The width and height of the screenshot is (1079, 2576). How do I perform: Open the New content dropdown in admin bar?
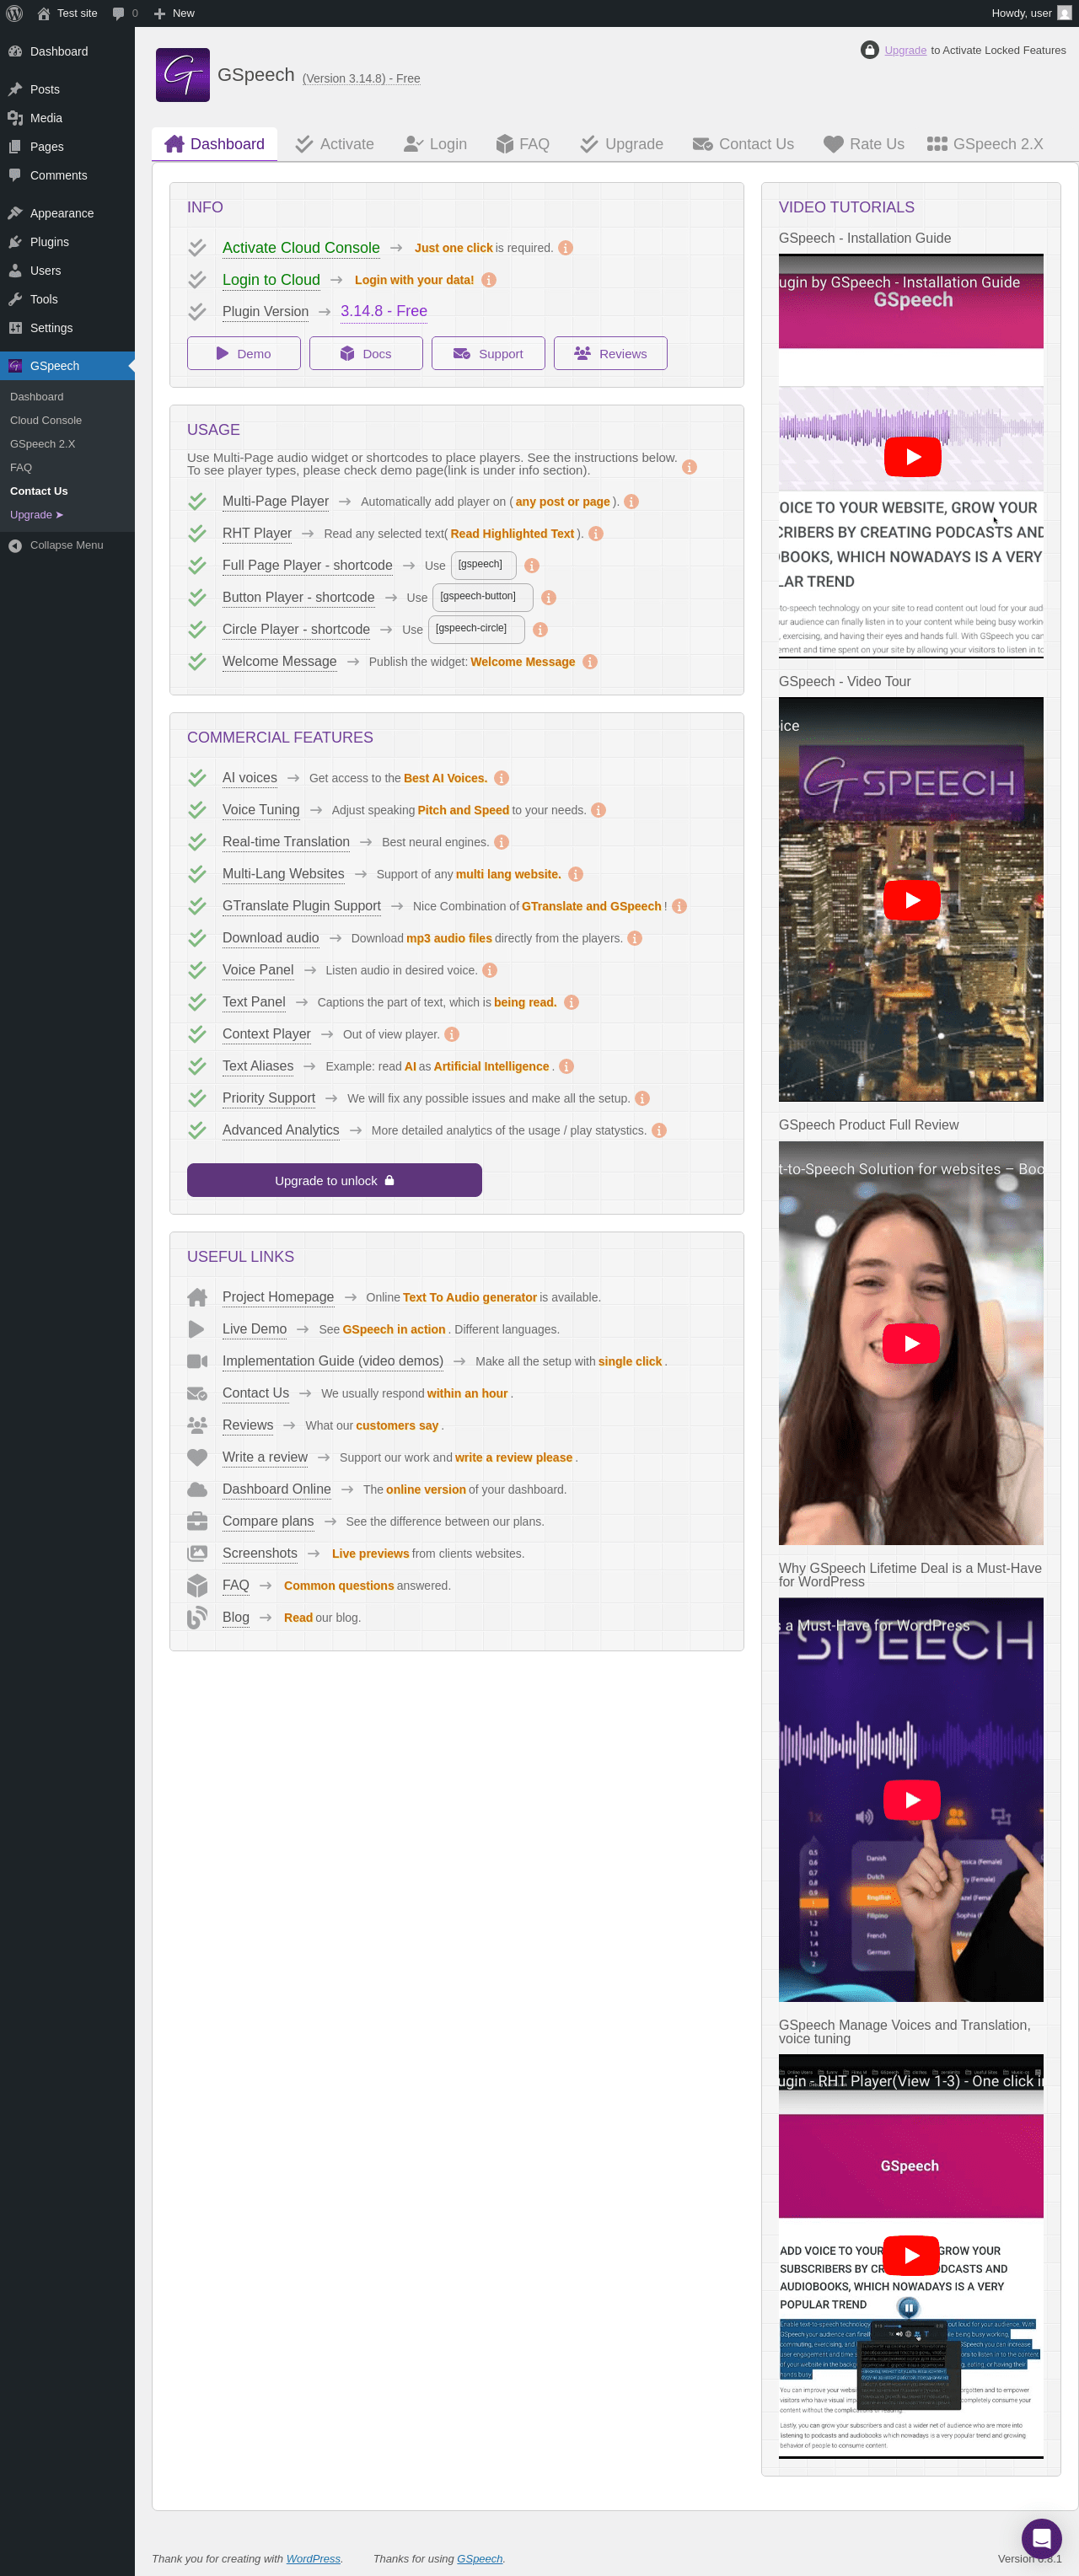pyautogui.click(x=174, y=13)
